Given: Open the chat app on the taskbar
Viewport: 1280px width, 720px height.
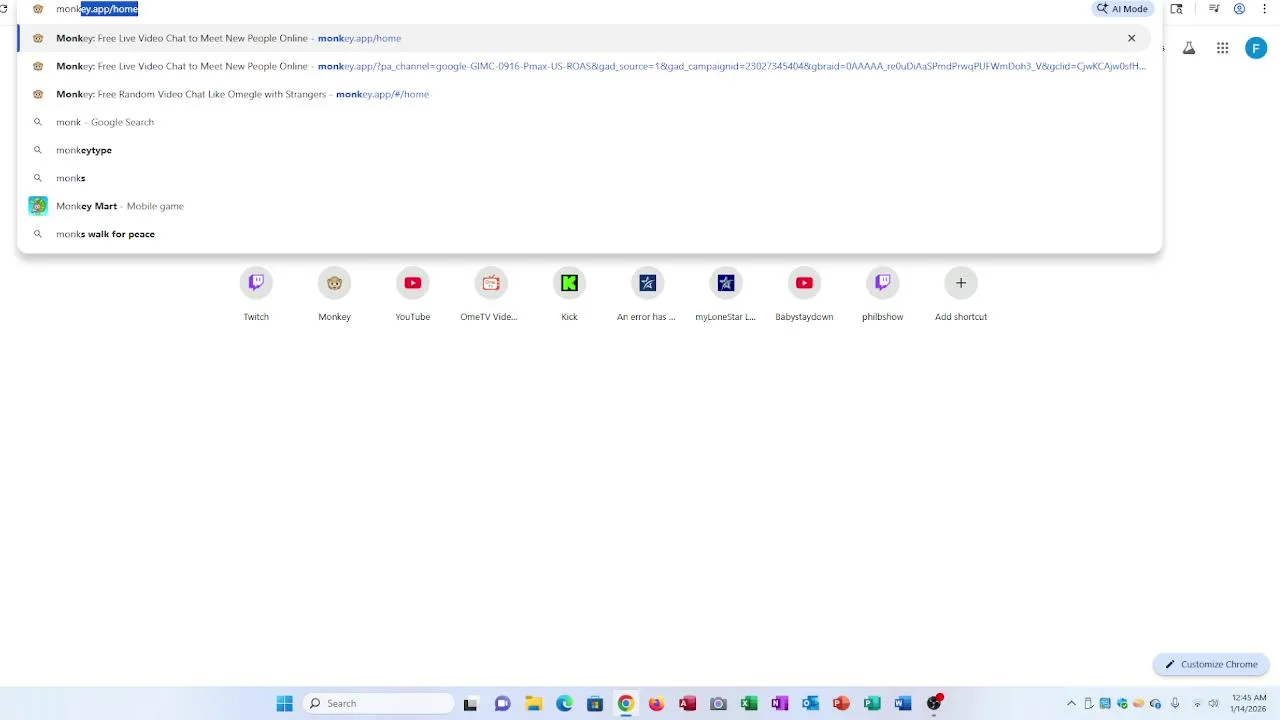Looking at the screenshot, I should [502, 703].
